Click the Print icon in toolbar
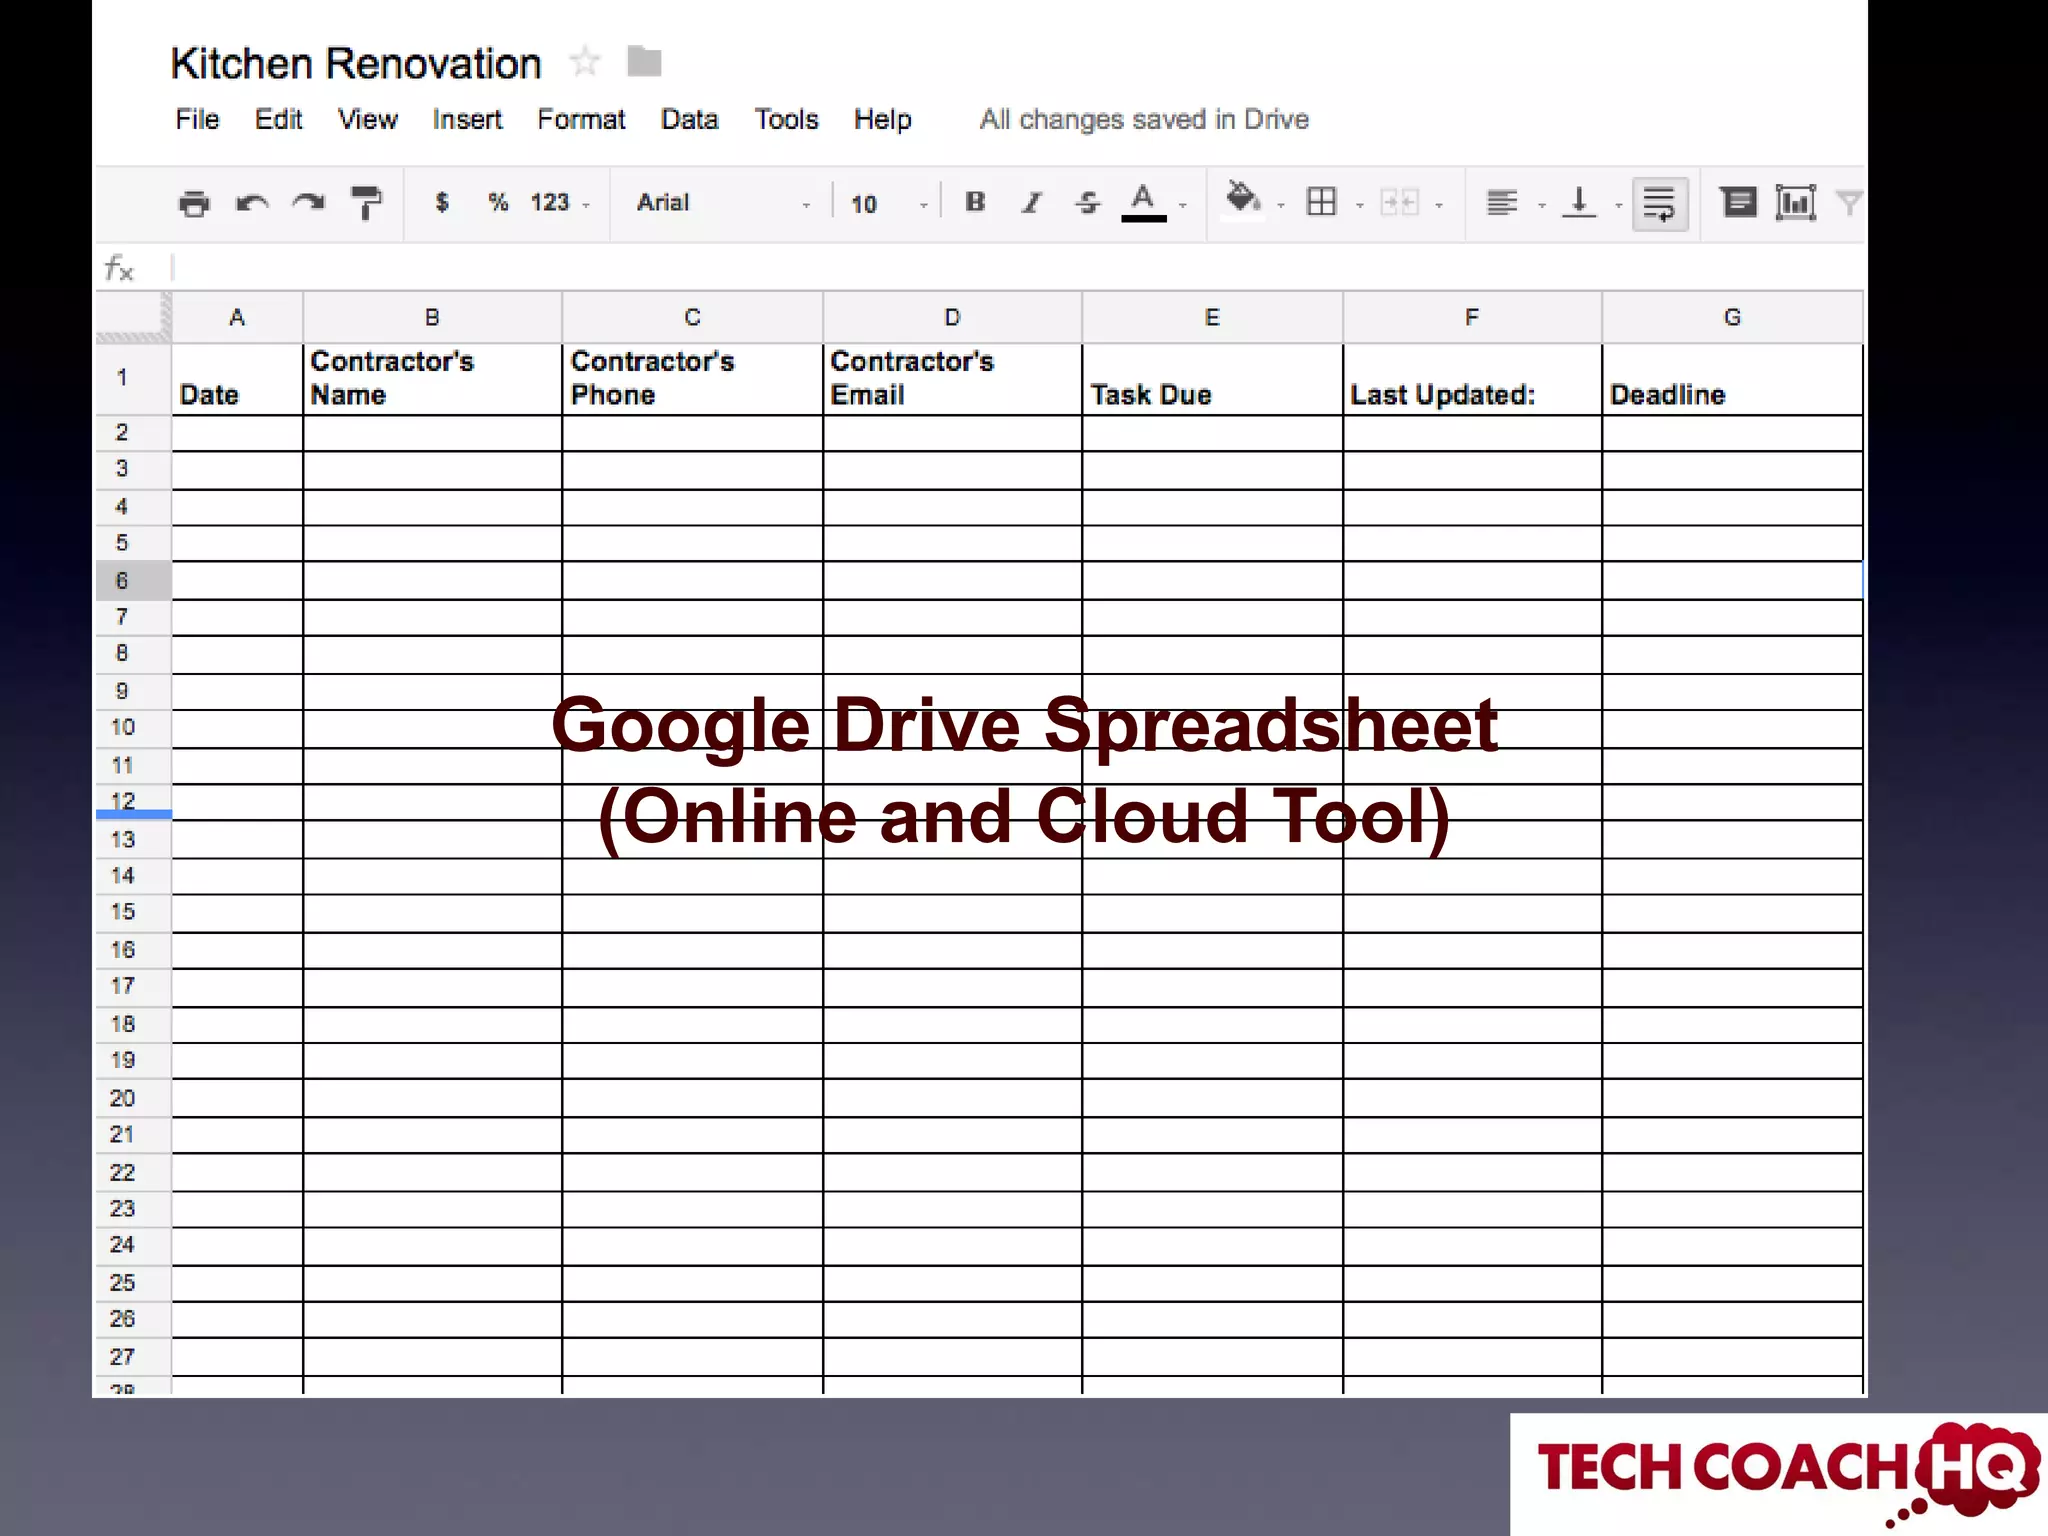This screenshot has width=2048, height=1536. click(x=194, y=203)
